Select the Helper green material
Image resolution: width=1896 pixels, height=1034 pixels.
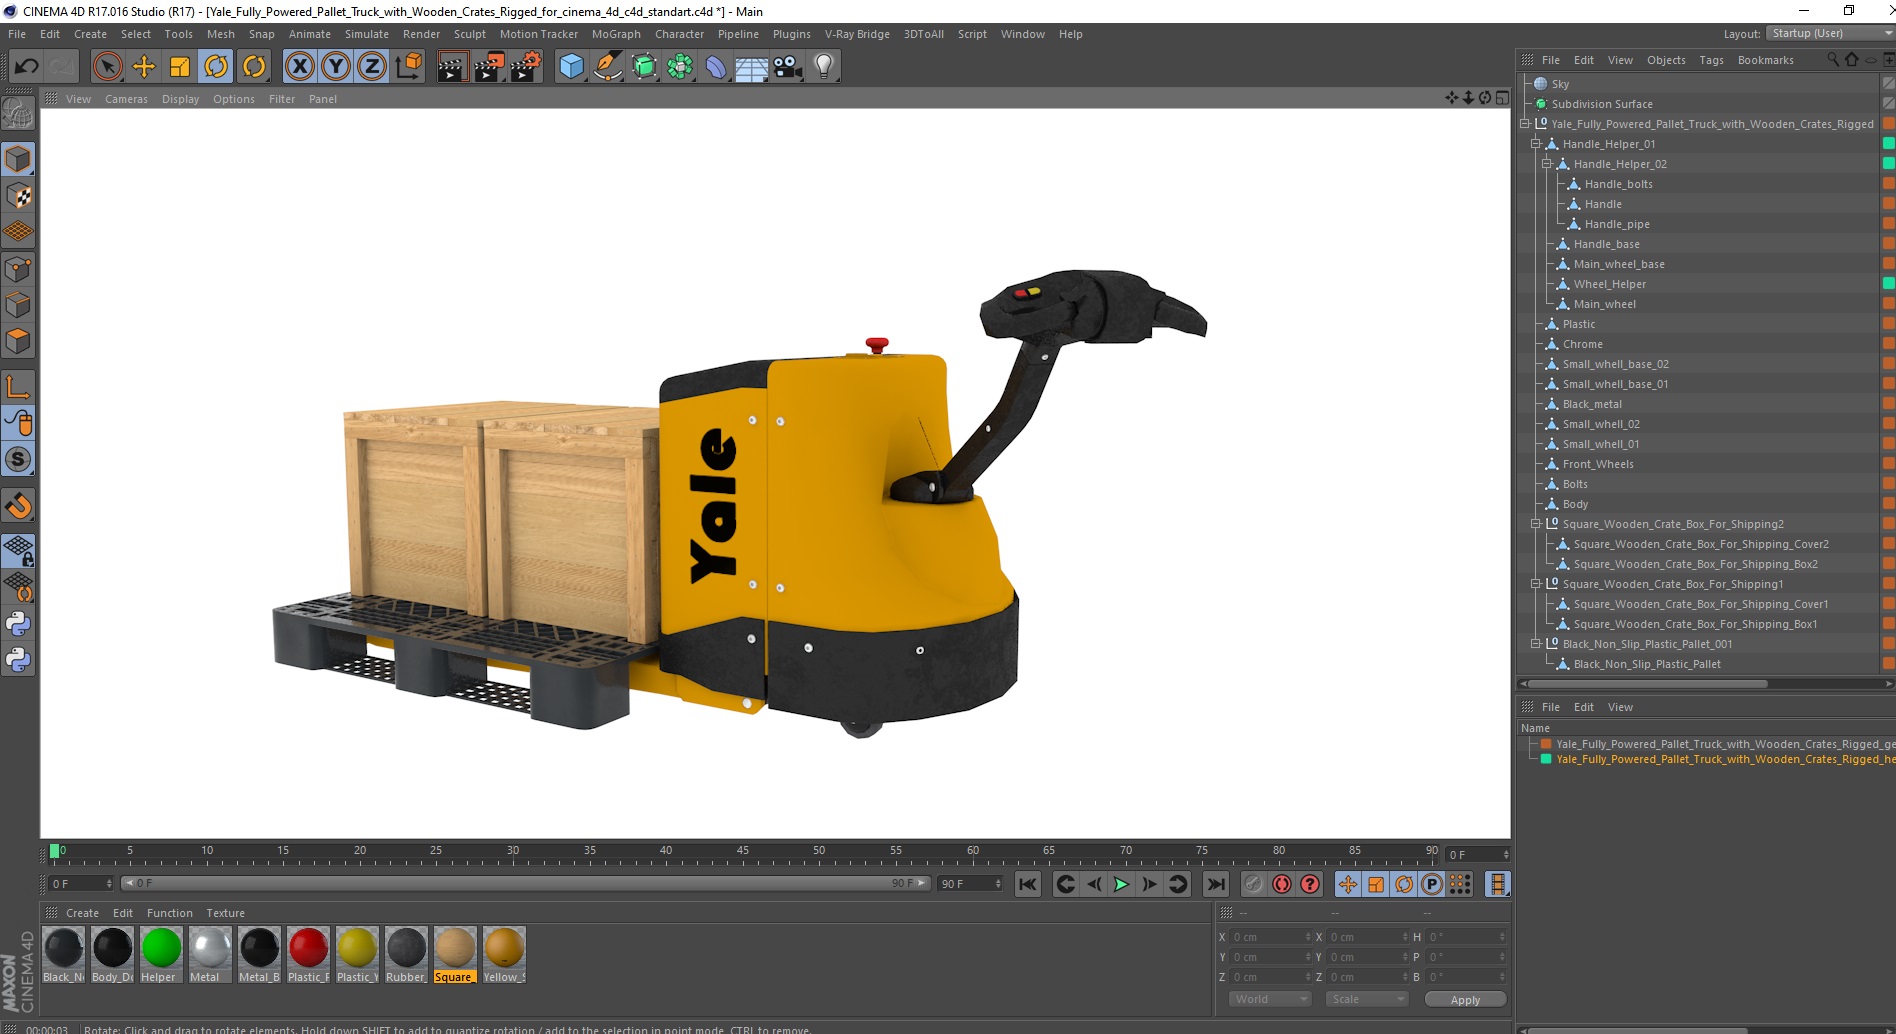click(x=161, y=955)
